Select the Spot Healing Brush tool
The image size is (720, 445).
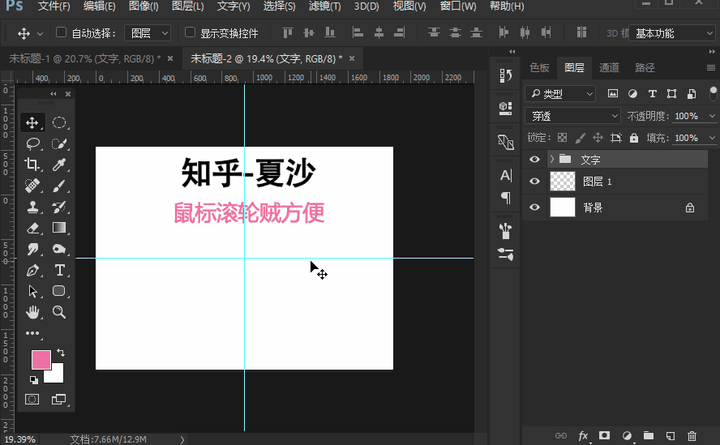click(x=32, y=186)
